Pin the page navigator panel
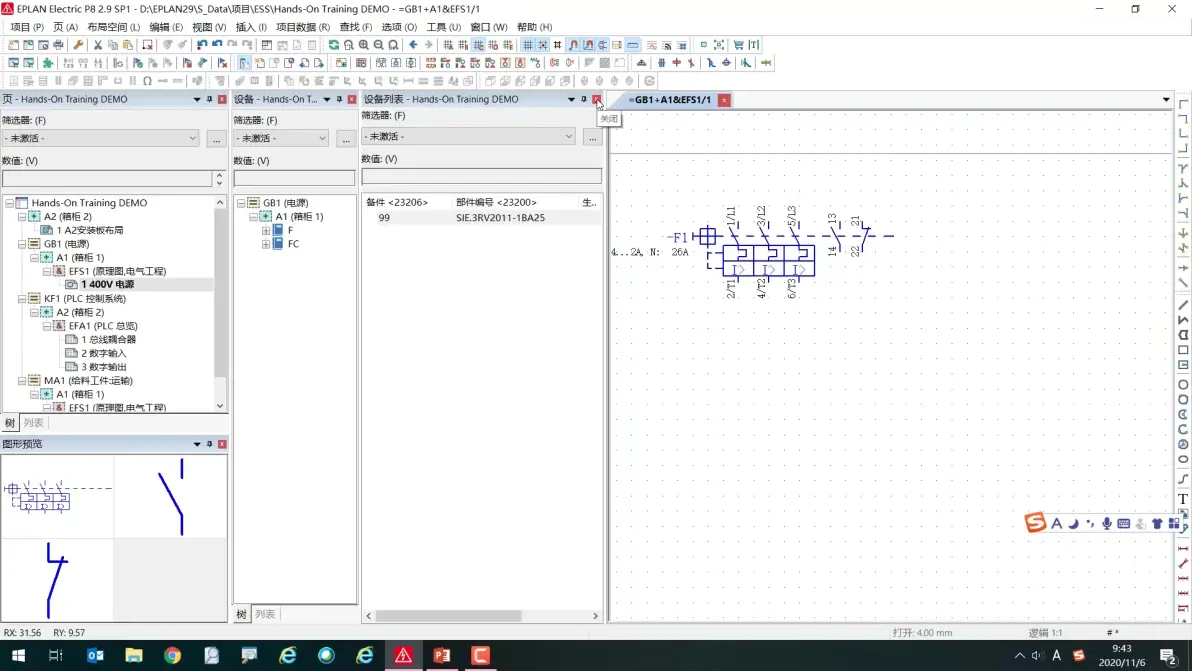Screen dimensions: 1192x671 tap(210, 100)
